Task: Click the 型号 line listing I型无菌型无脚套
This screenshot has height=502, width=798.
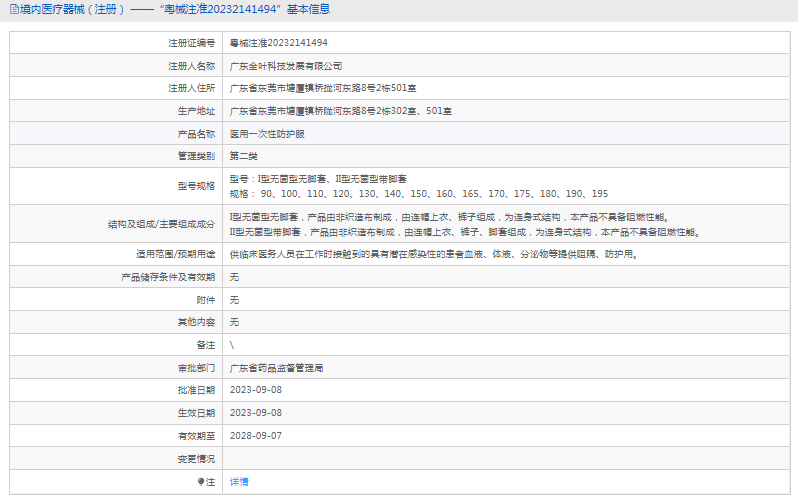Action: click(318, 179)
